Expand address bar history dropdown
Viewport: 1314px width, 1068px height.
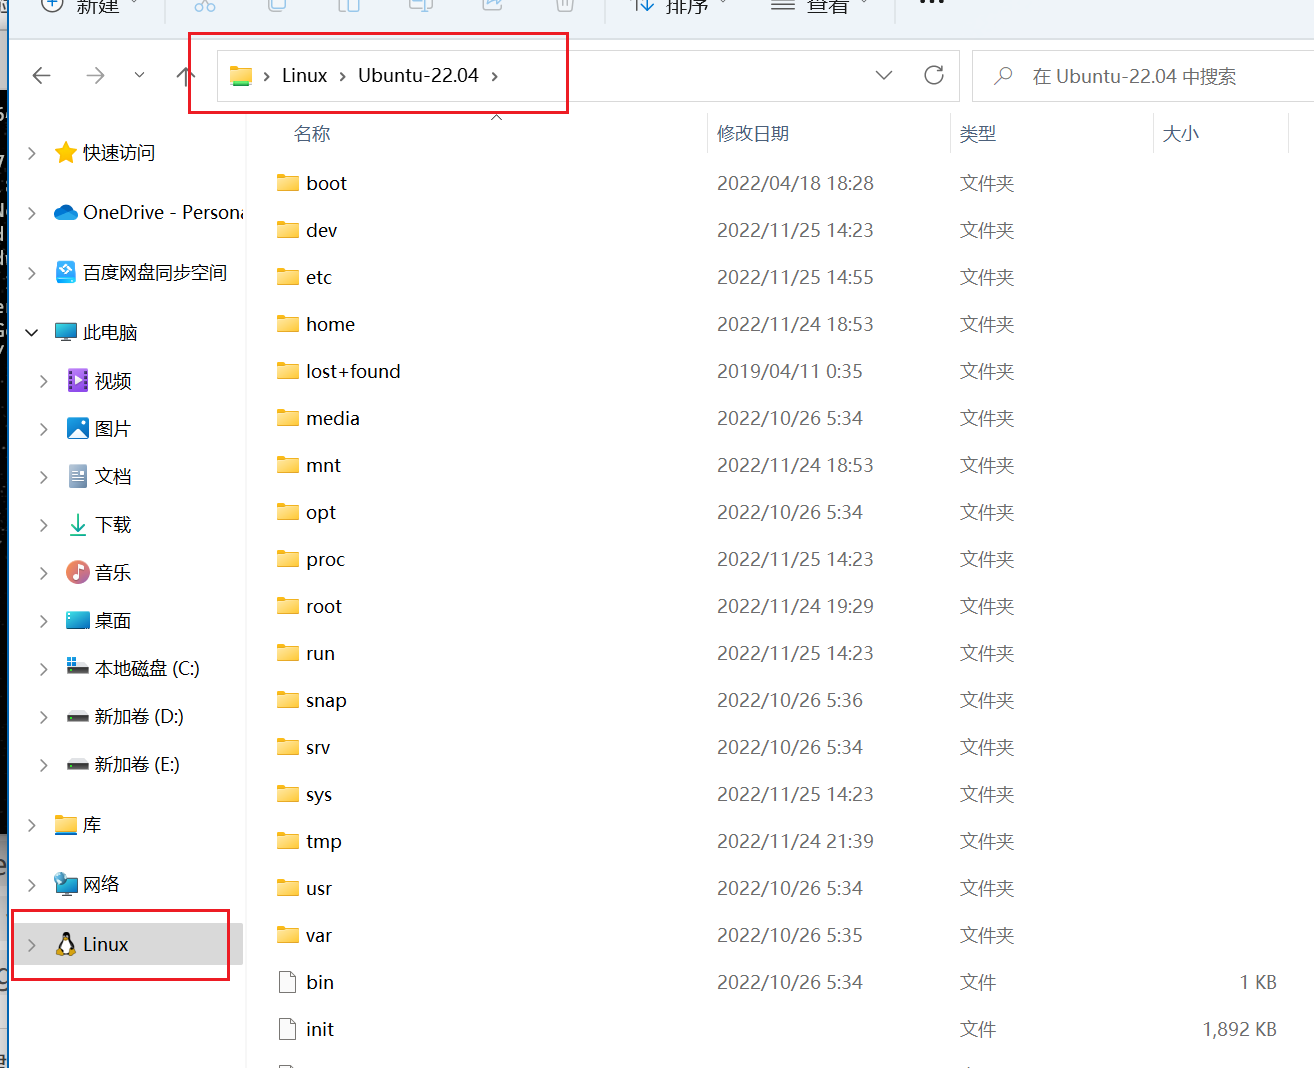click(884, 75)
